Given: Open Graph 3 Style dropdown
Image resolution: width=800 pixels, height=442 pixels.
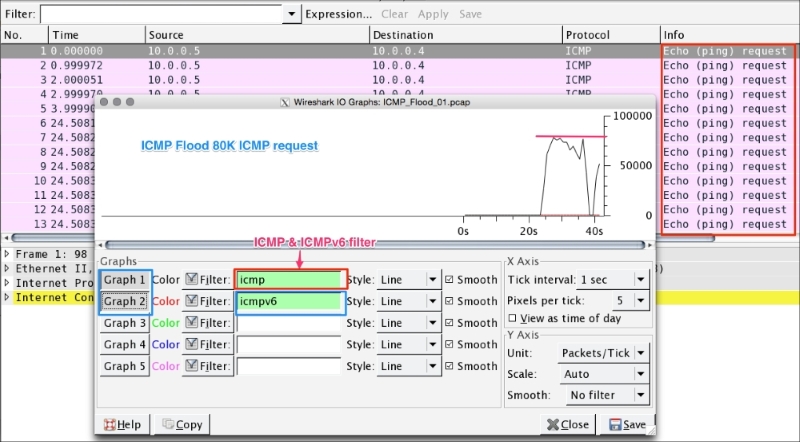Looking at the screenshot, I should pos(409,323).
